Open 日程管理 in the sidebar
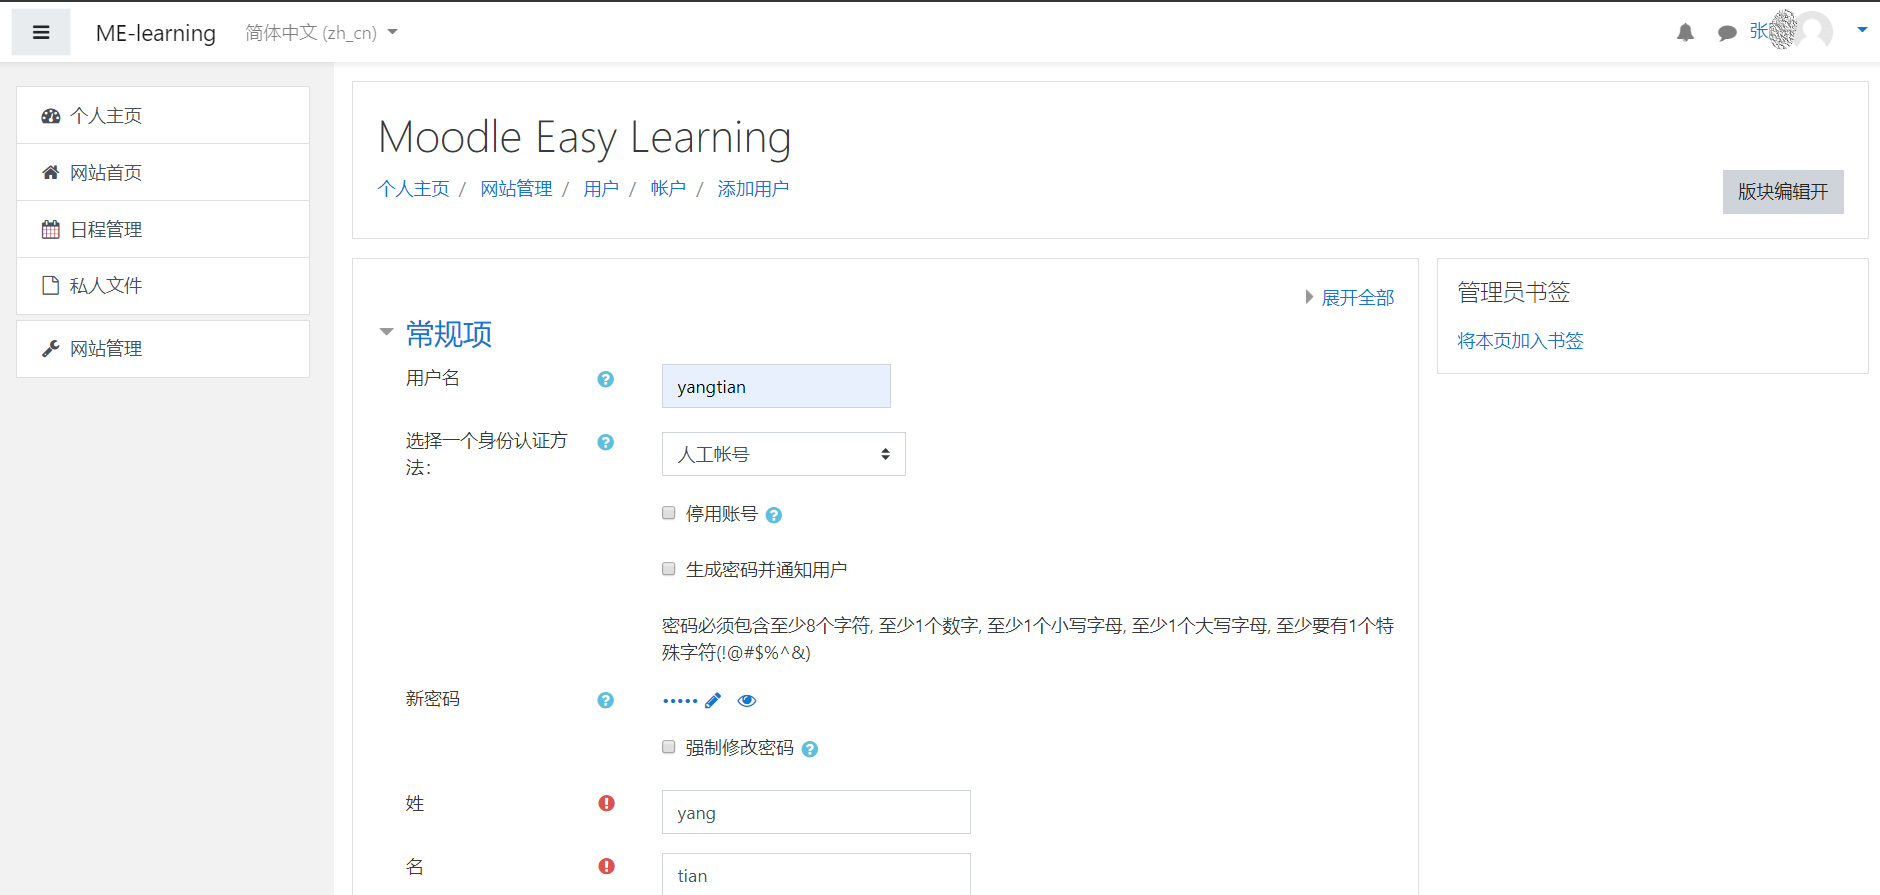 163,229
